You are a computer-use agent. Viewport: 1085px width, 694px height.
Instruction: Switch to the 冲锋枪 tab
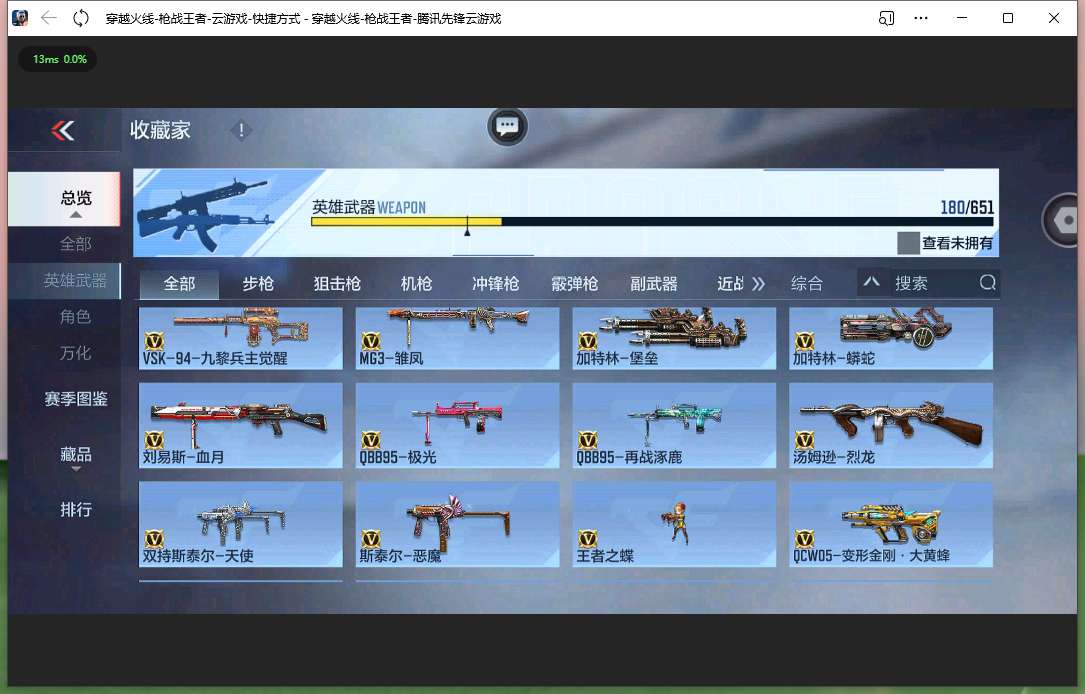[x=495, y=284]
